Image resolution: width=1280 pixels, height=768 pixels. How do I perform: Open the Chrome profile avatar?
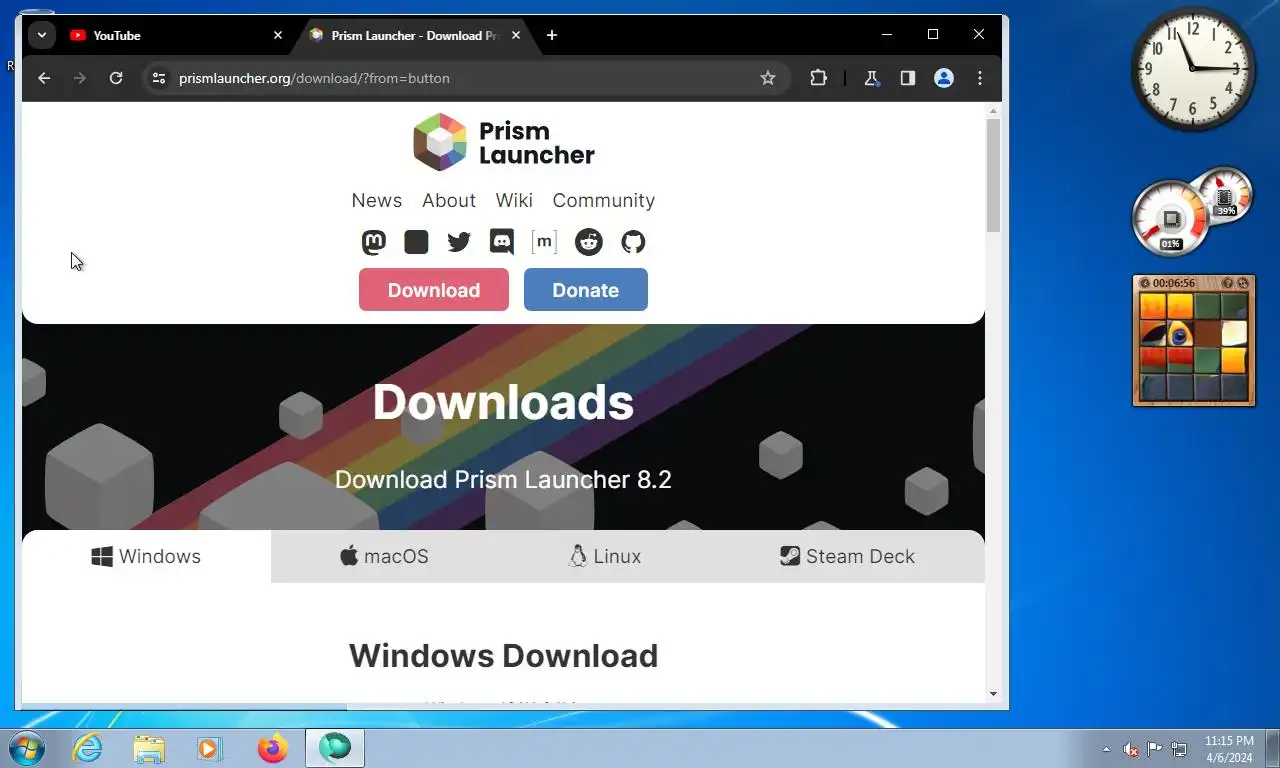click(943, 78)
